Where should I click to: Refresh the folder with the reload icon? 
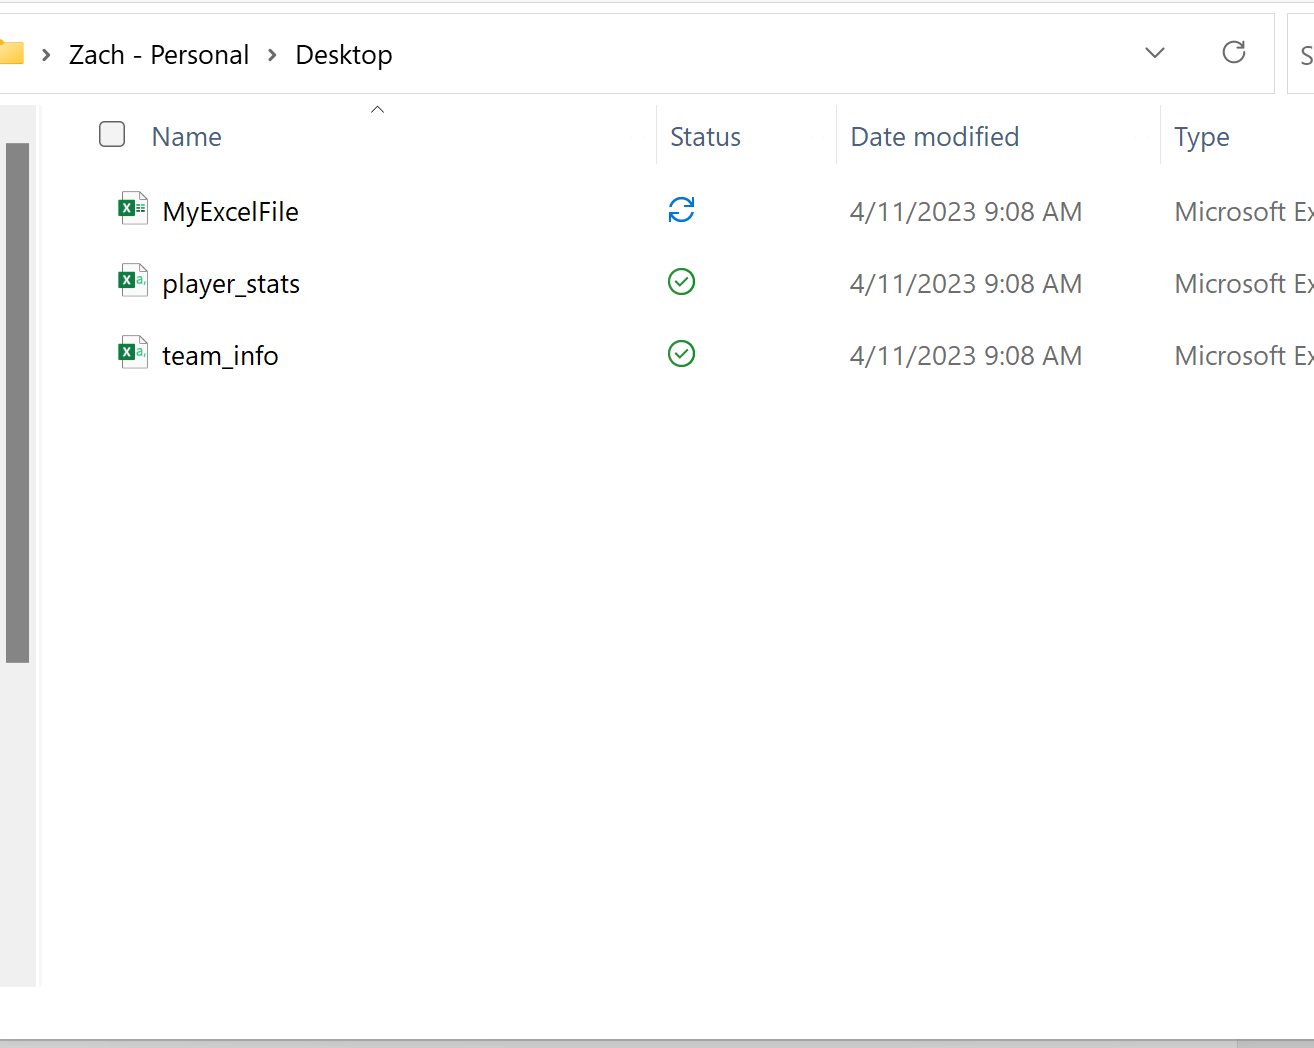pyautogui.click(x=1234, y=52)
